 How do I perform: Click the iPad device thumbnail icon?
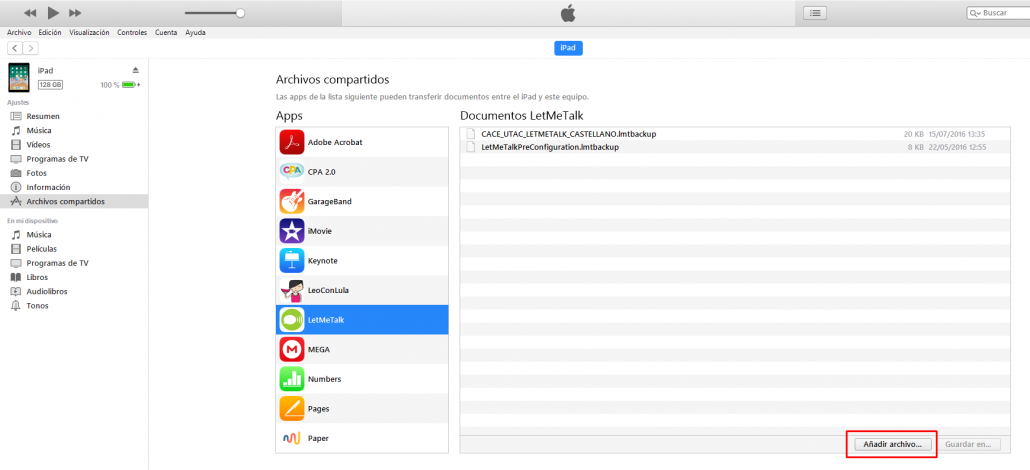tap(19, 78)
